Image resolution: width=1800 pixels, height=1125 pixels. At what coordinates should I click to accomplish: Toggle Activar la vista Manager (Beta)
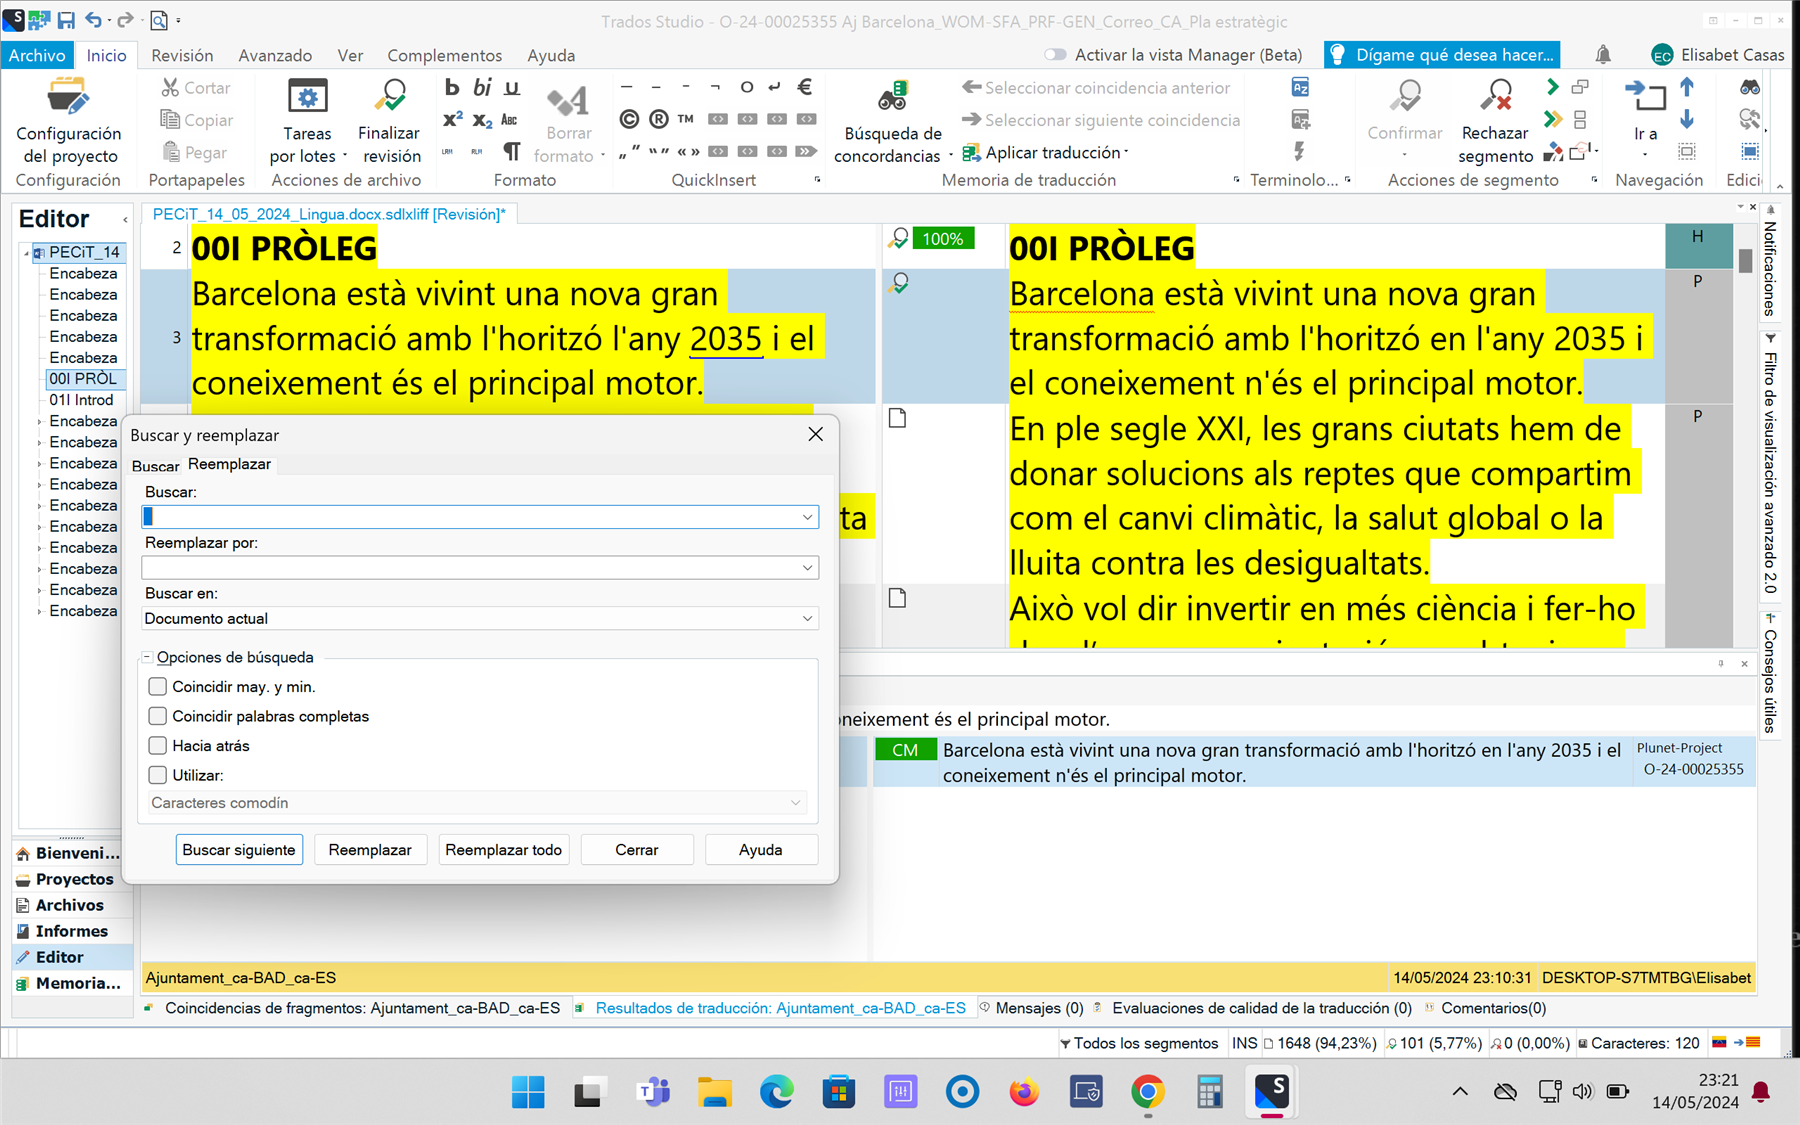pos(1055,55)
